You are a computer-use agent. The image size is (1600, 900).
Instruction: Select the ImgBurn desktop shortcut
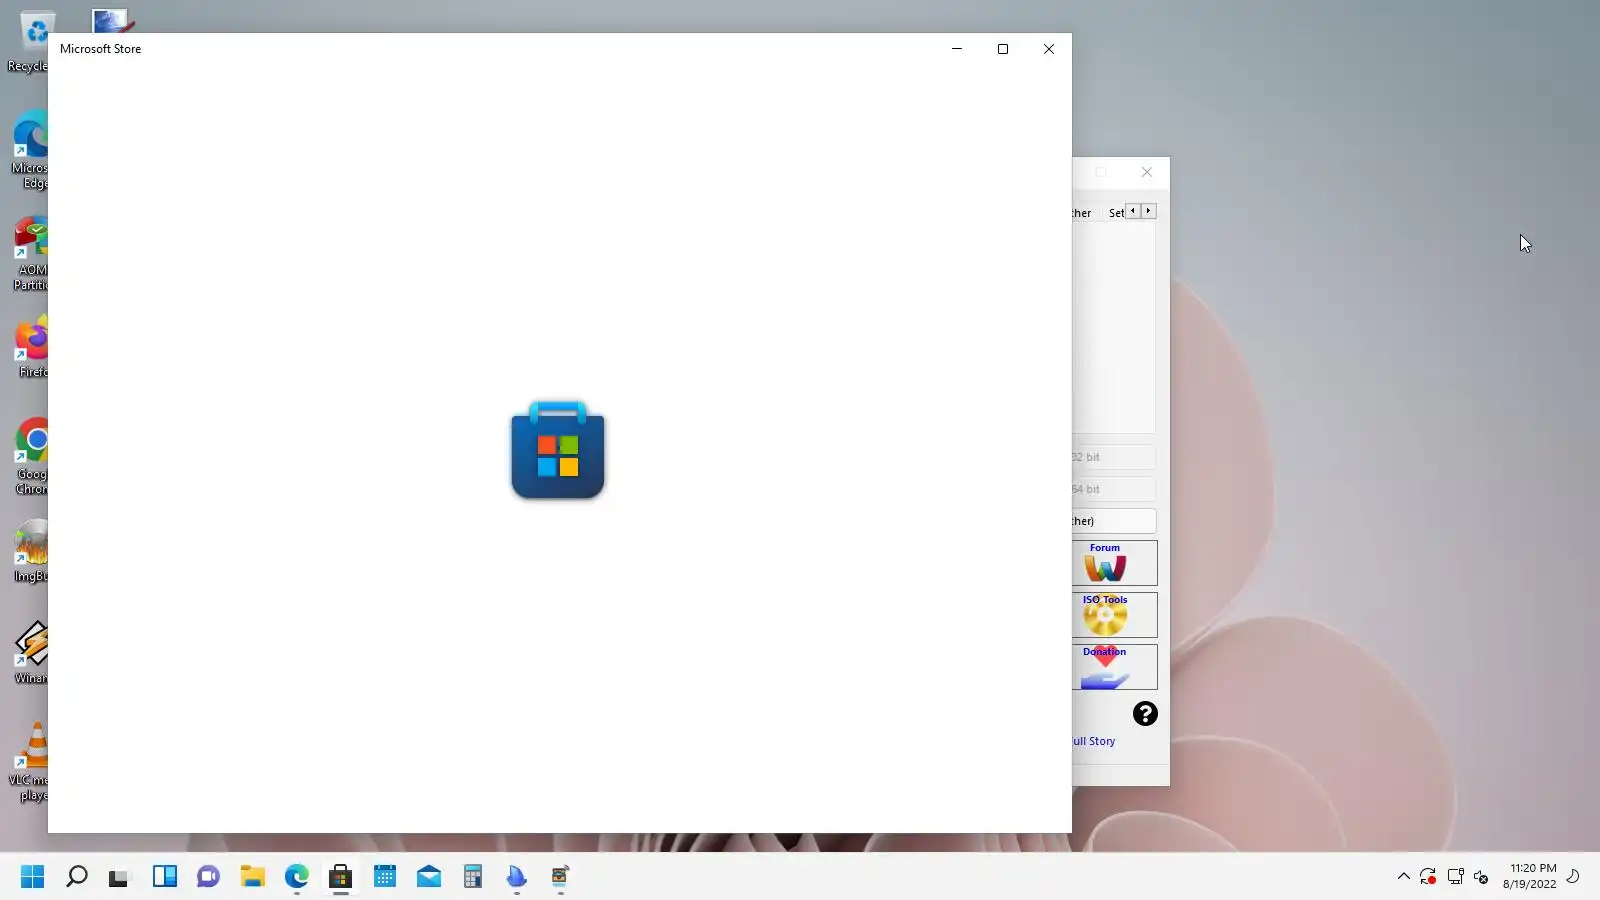(x=31, y=552)
